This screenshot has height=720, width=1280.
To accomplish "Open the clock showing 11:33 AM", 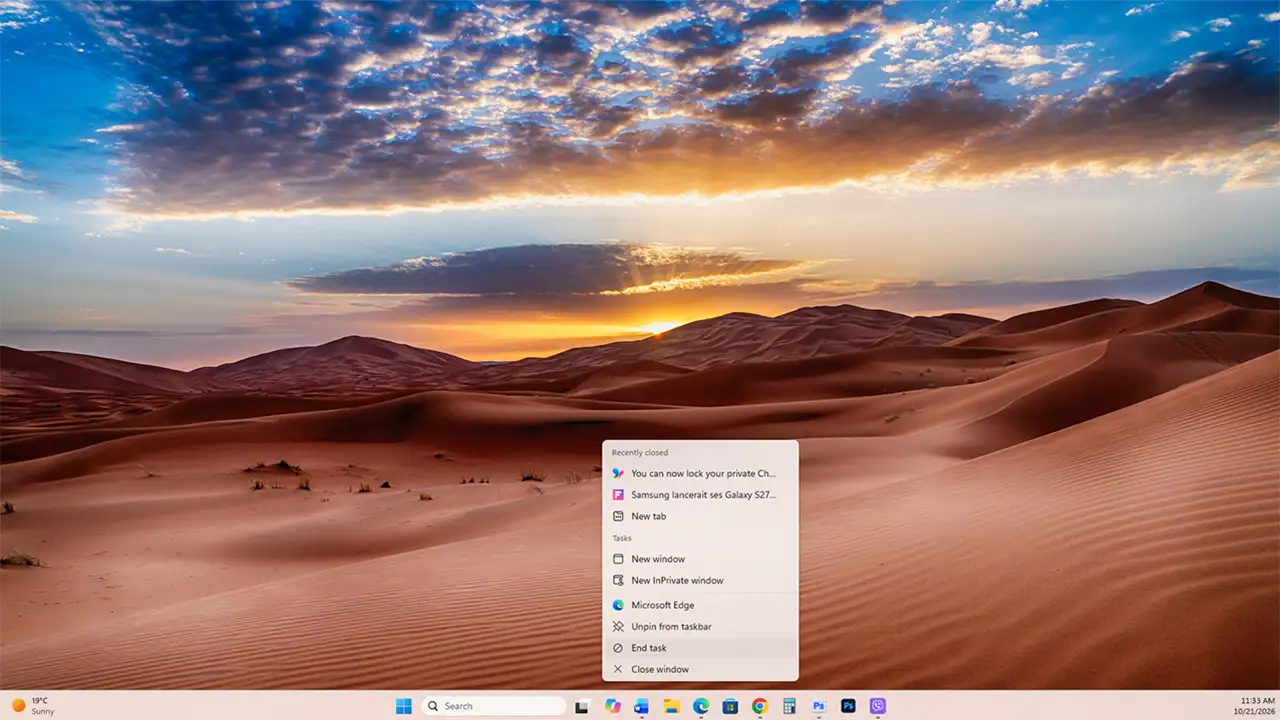I will click(1256, 706).
